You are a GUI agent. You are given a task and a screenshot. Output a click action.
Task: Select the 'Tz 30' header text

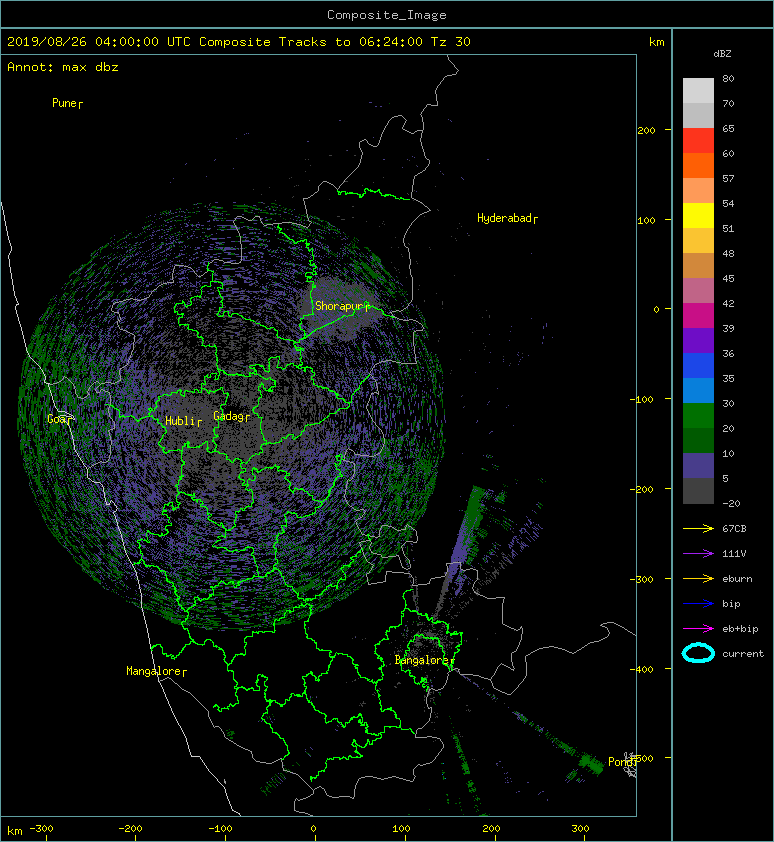pos(451,42)
